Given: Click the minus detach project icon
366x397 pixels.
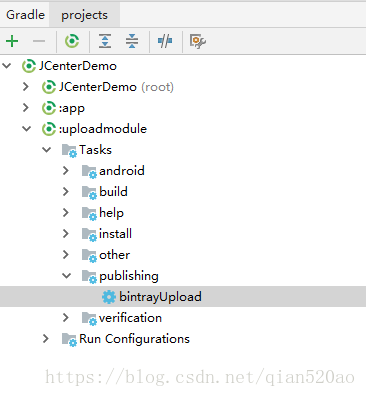Looking at the screenshot, I should click(39, 41).
